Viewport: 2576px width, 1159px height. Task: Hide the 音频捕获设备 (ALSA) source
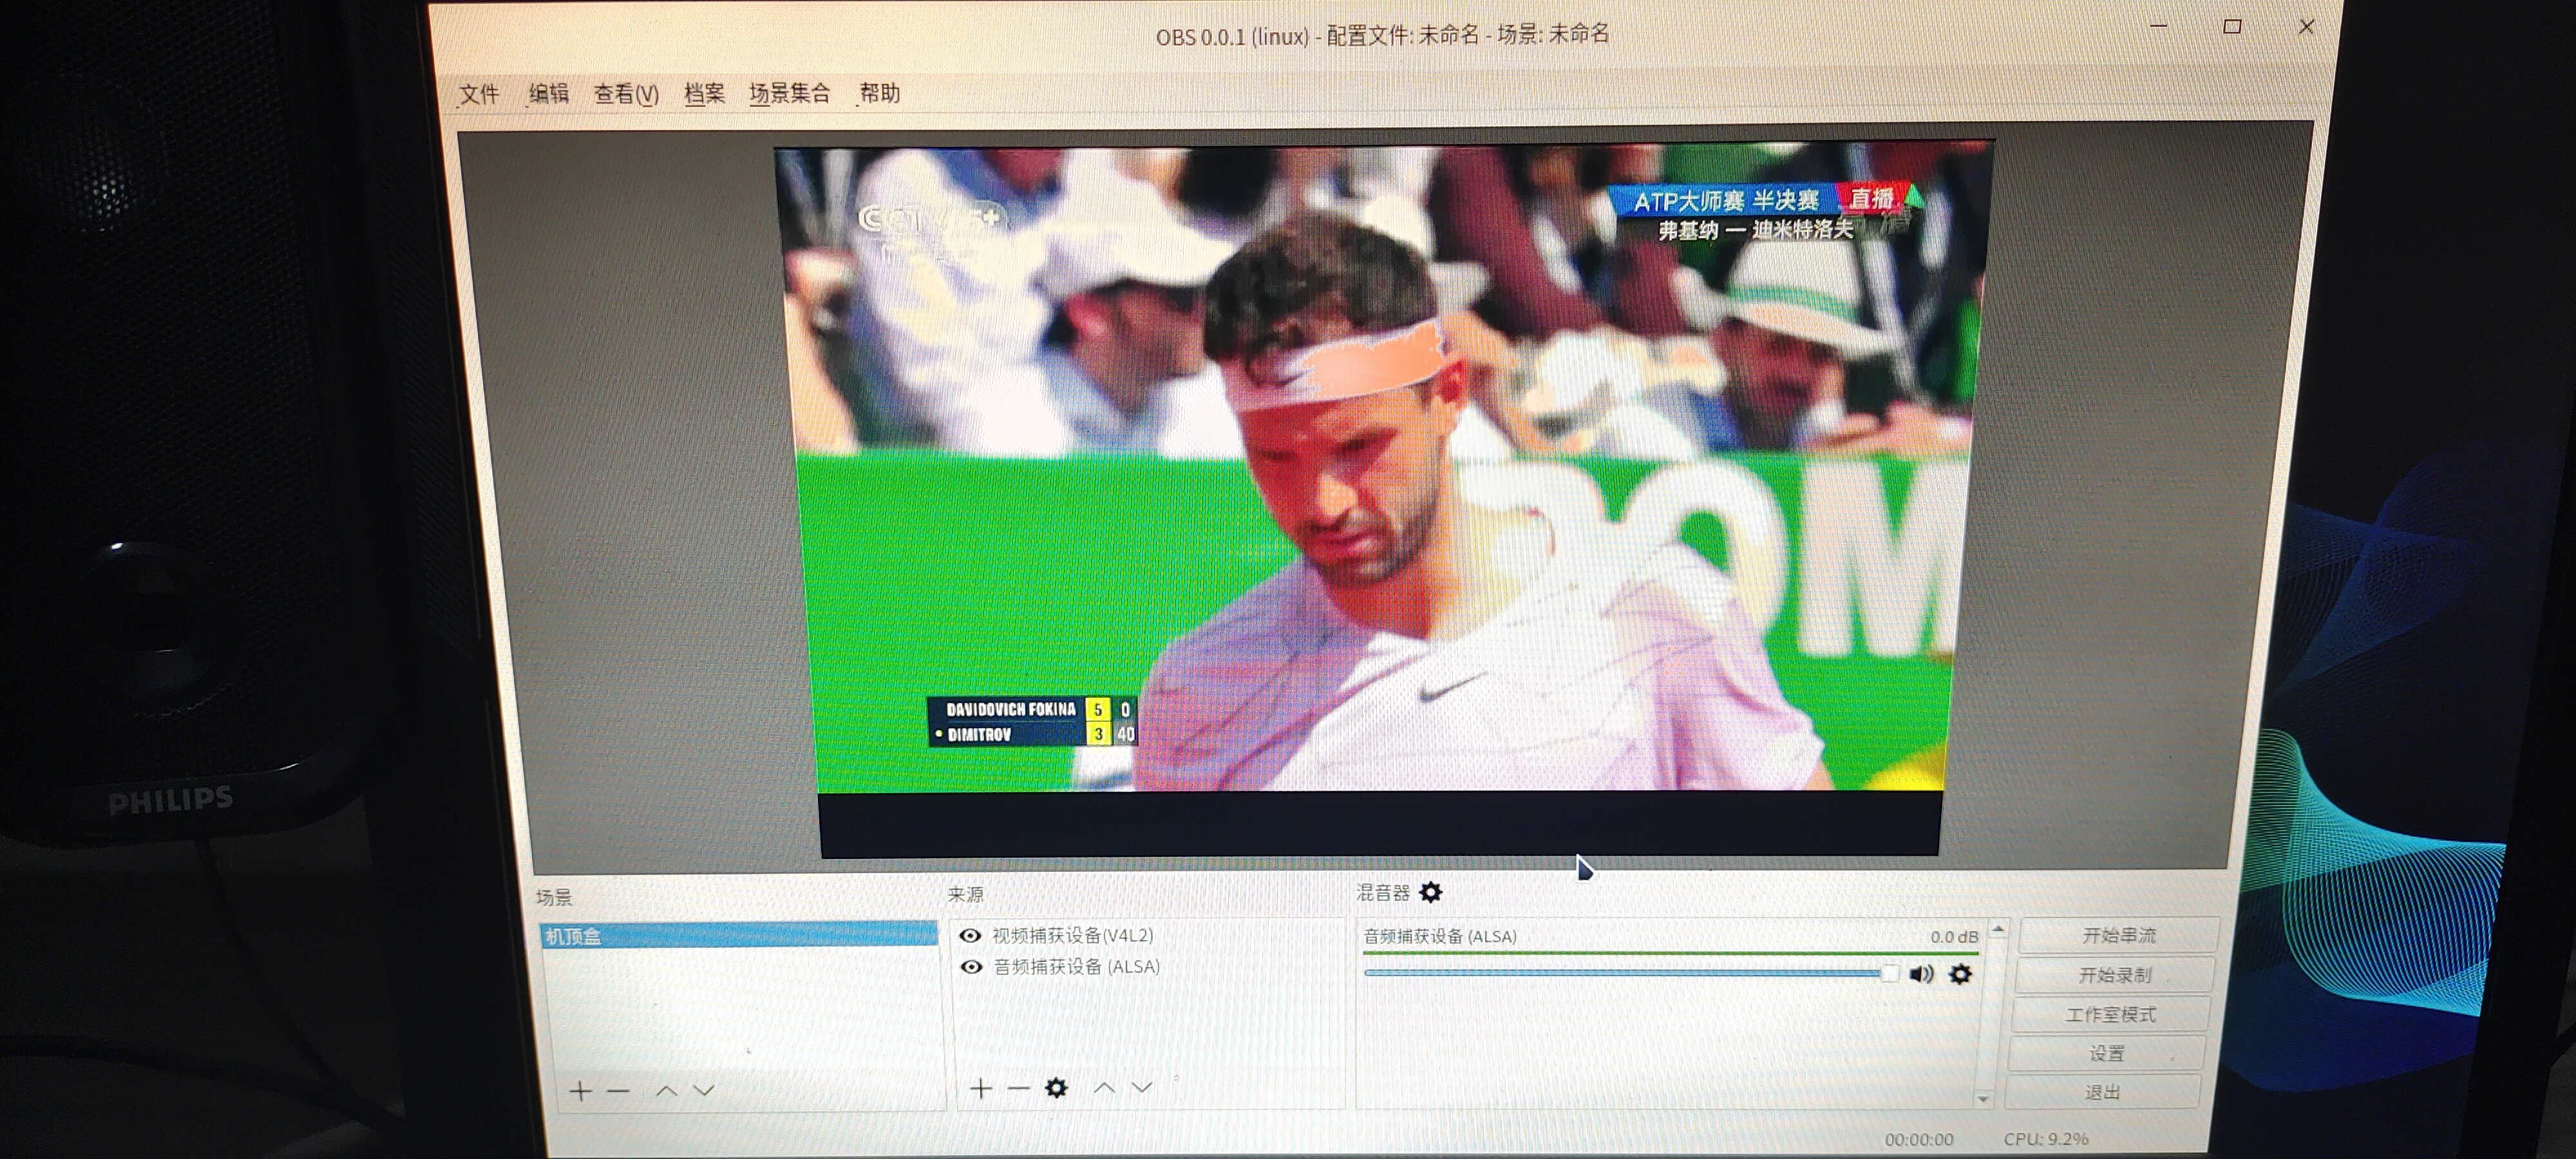[971, 967]
